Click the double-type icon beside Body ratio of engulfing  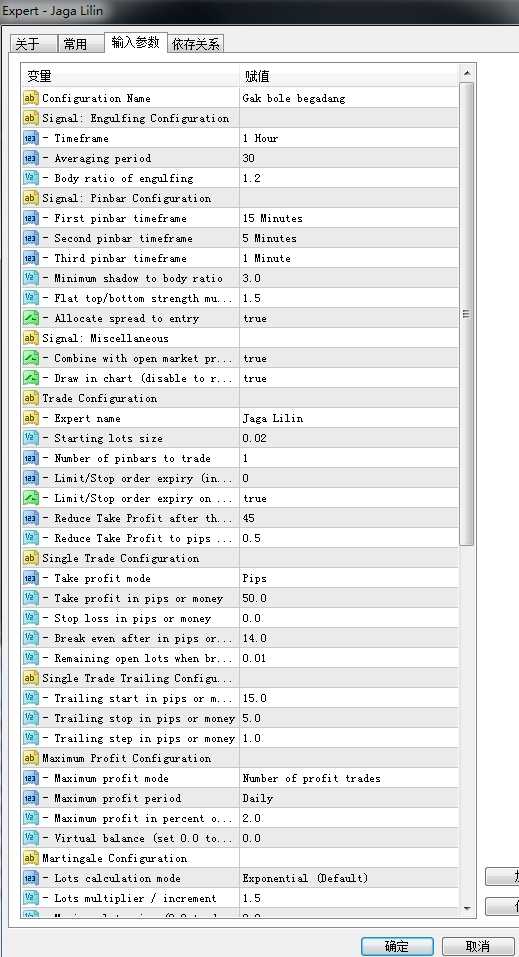[x=31, y=178]
